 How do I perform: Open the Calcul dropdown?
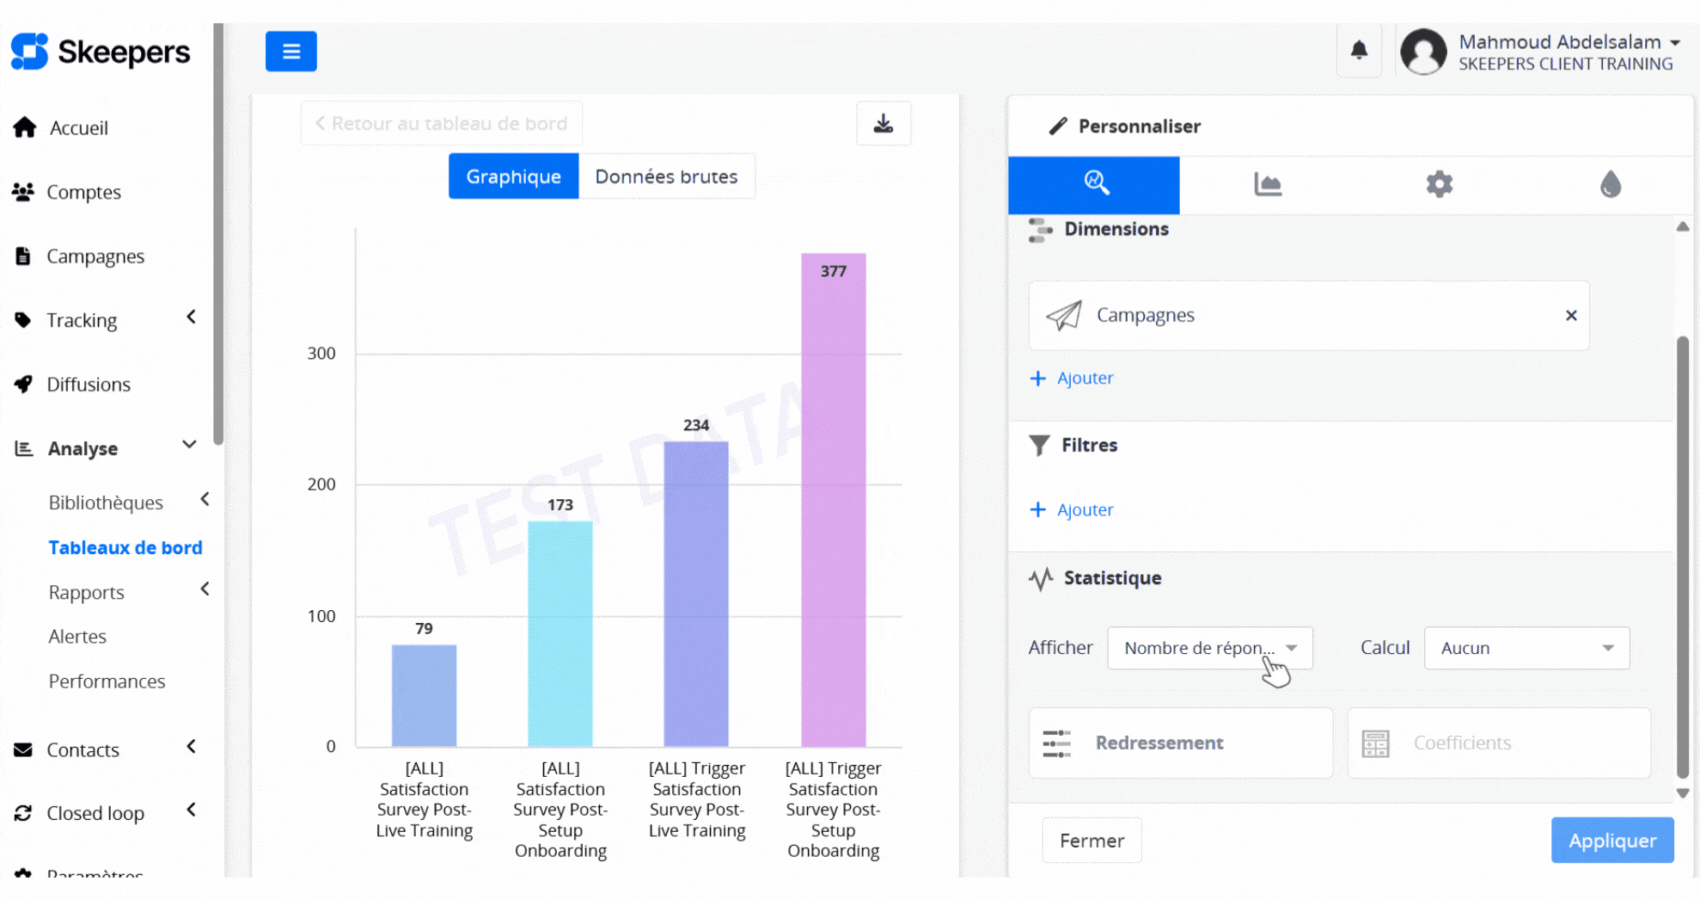coord(1526,648)
